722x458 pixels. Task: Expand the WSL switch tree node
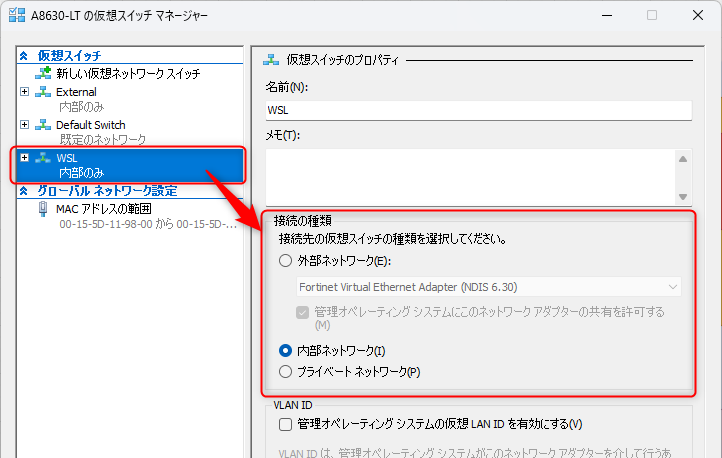(x=24, y=158)
